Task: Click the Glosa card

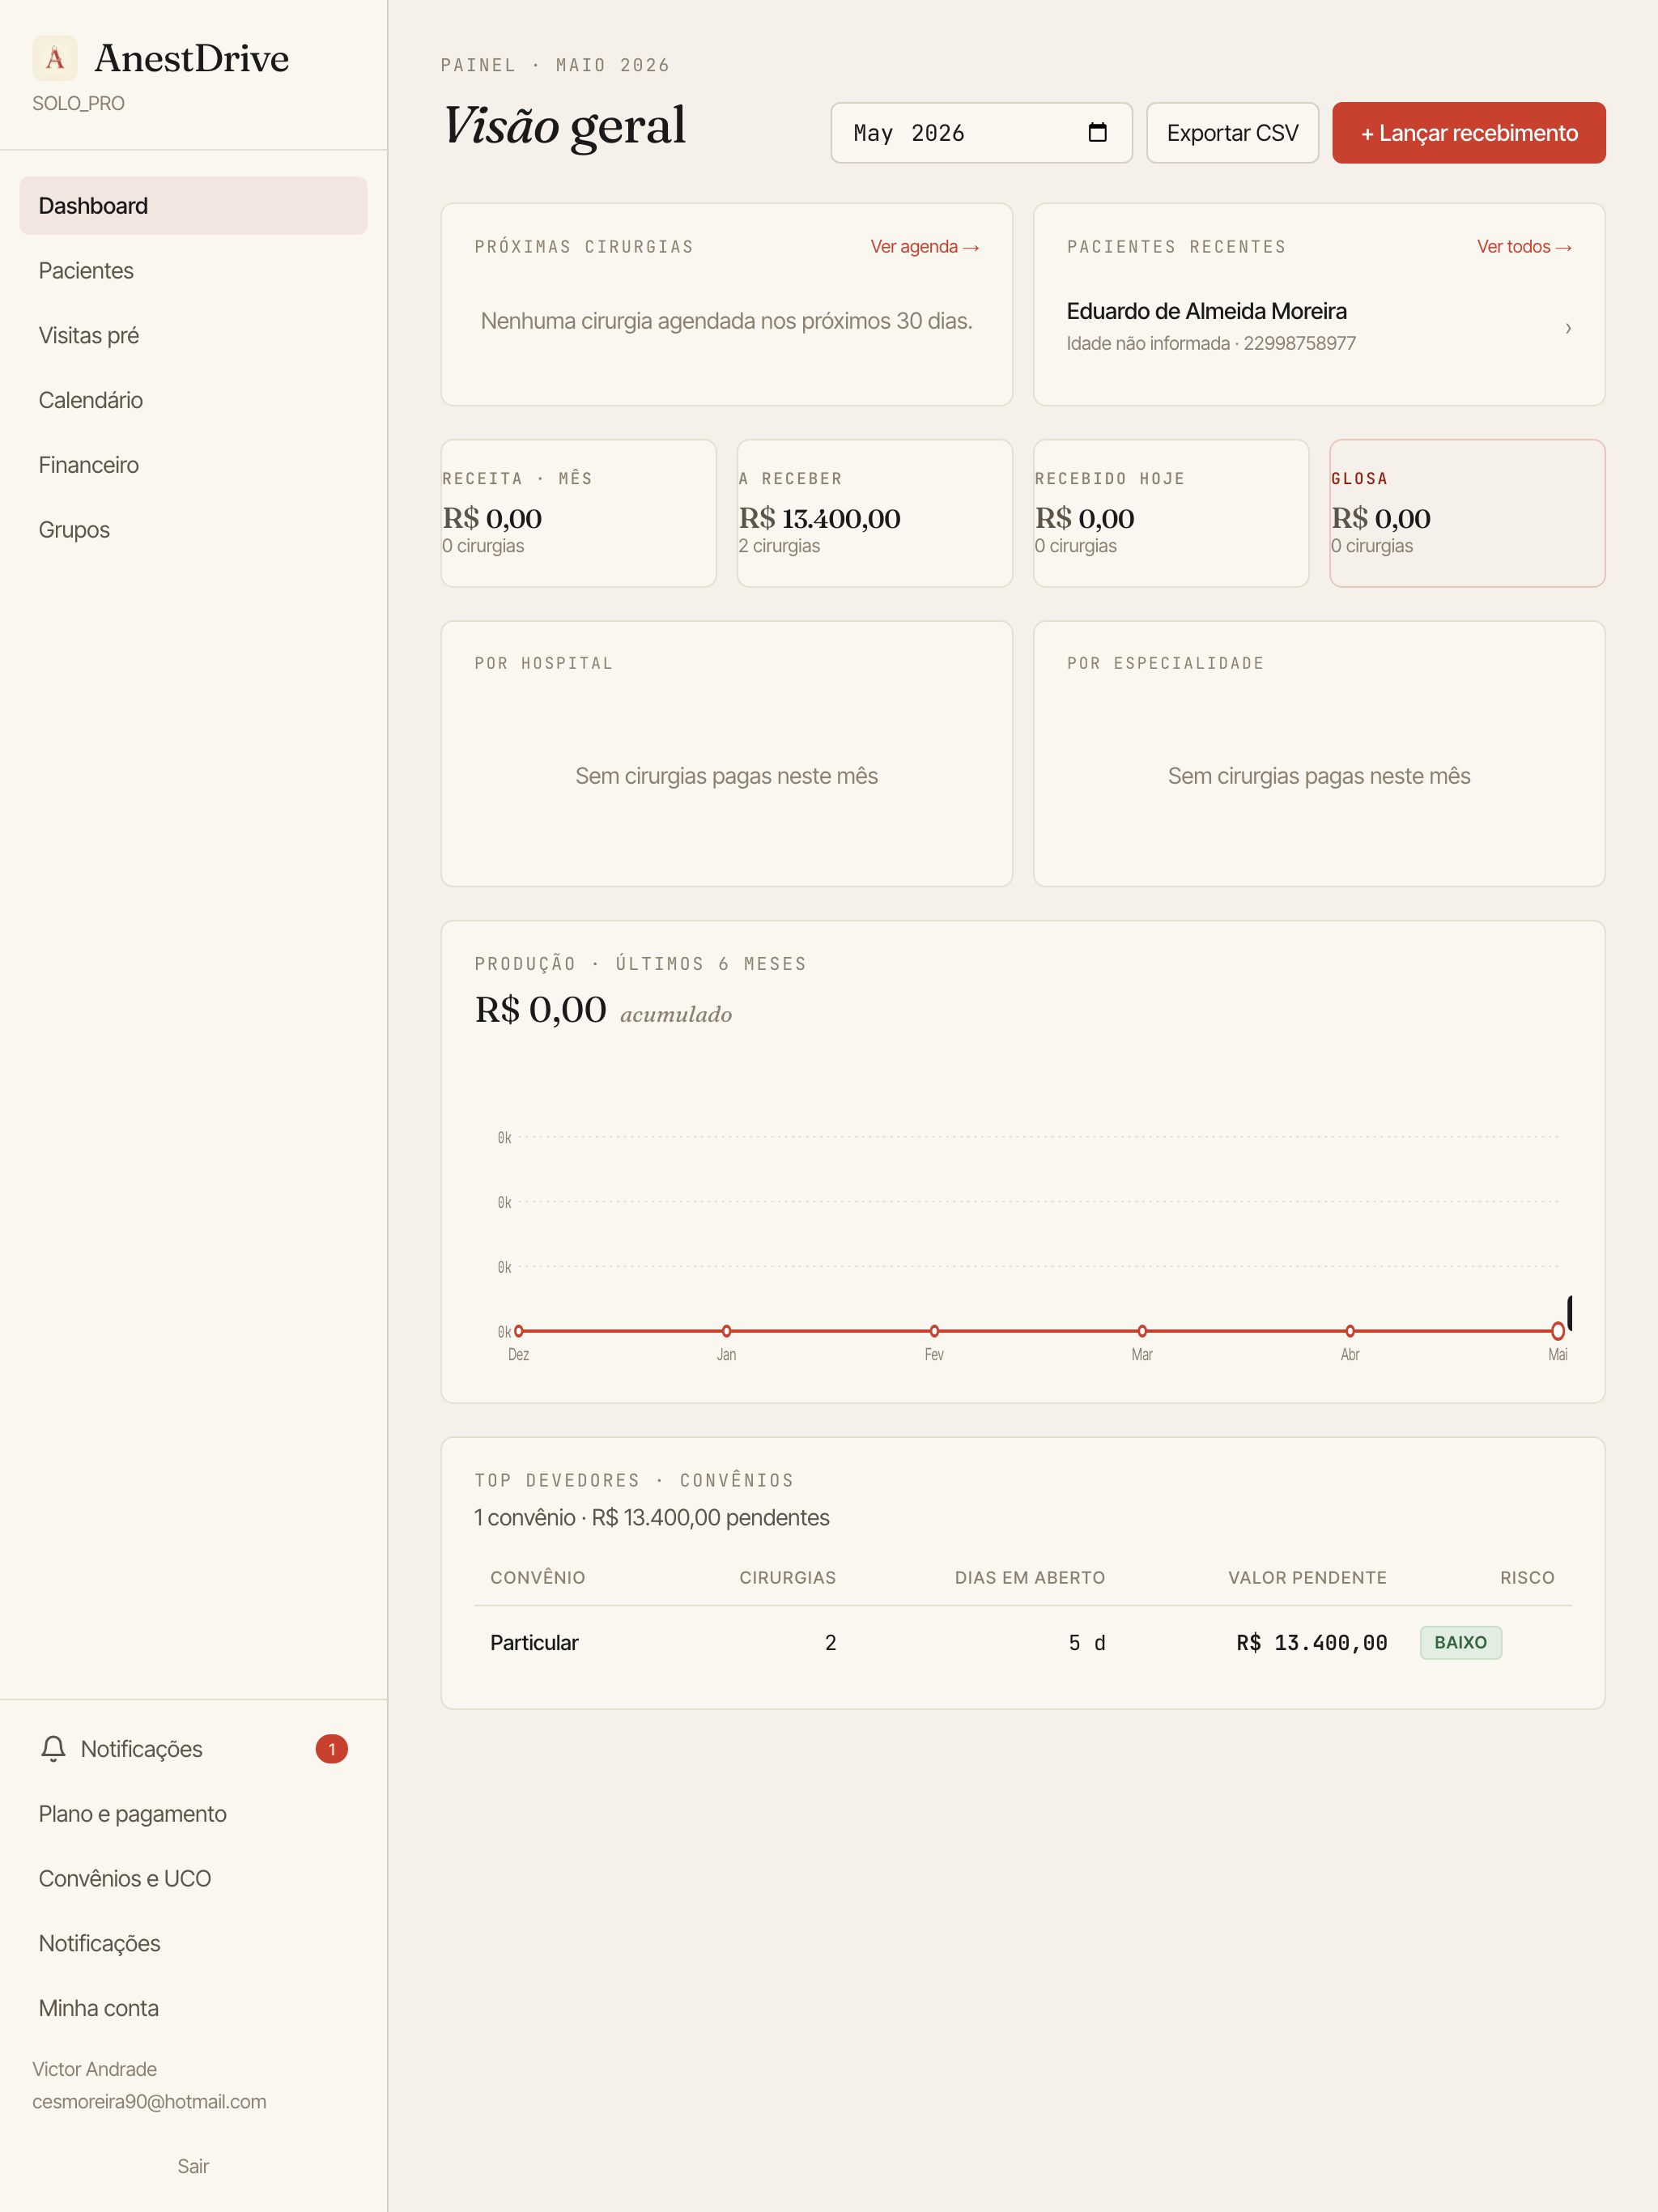Action: (x=1467, y=513)
